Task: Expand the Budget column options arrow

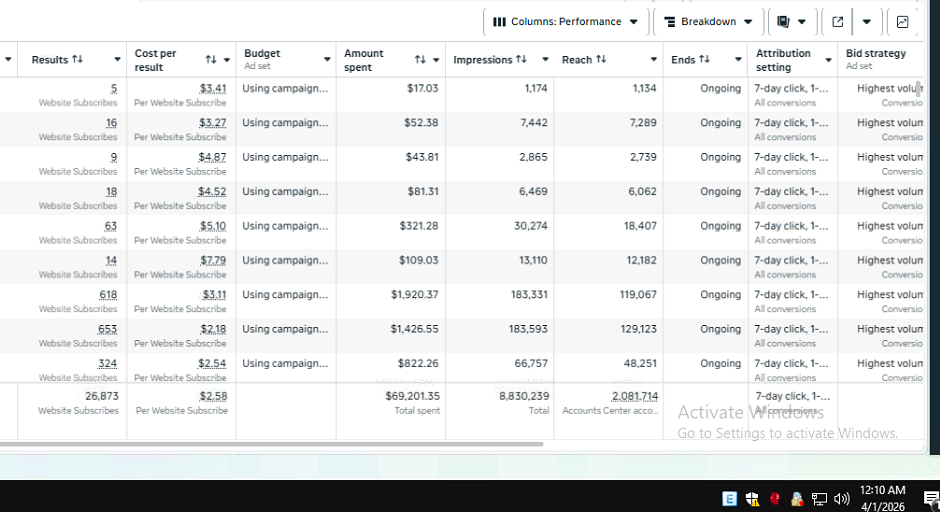Action: (327, 59)
